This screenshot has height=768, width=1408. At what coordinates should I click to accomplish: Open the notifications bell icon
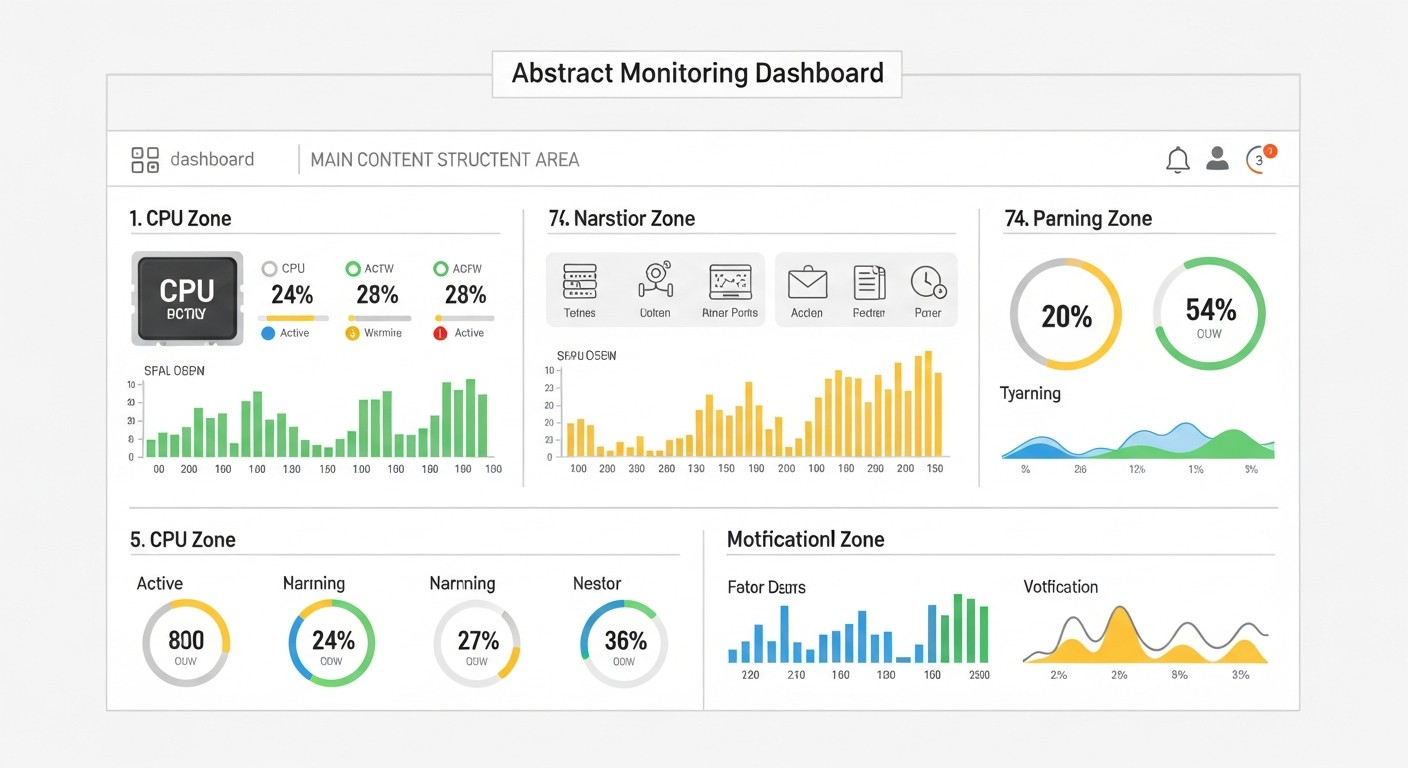pyautogui.click(x=1177, y=158)
